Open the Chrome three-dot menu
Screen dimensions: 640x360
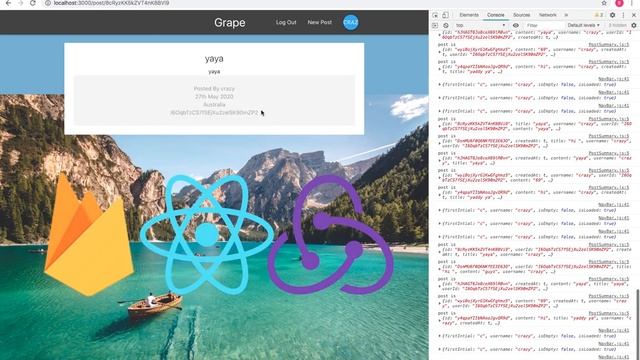(632, 3)
